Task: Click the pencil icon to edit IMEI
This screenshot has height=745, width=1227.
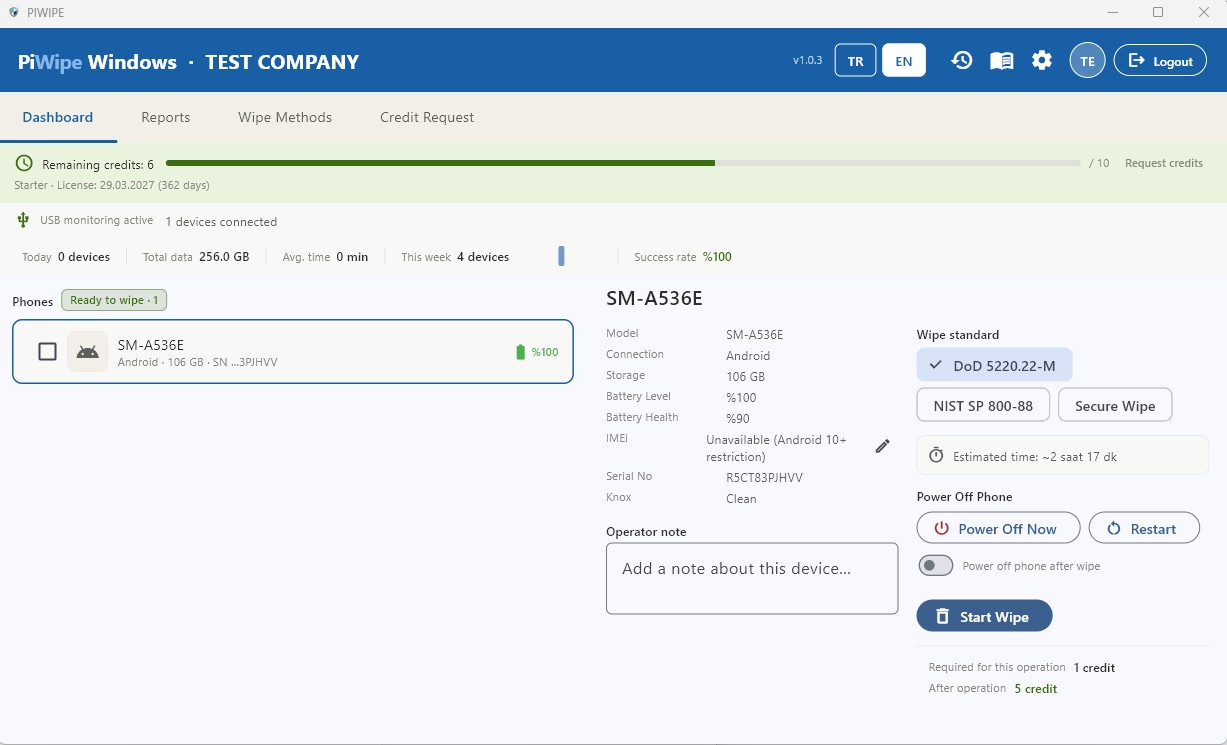Action: point(882,447)
